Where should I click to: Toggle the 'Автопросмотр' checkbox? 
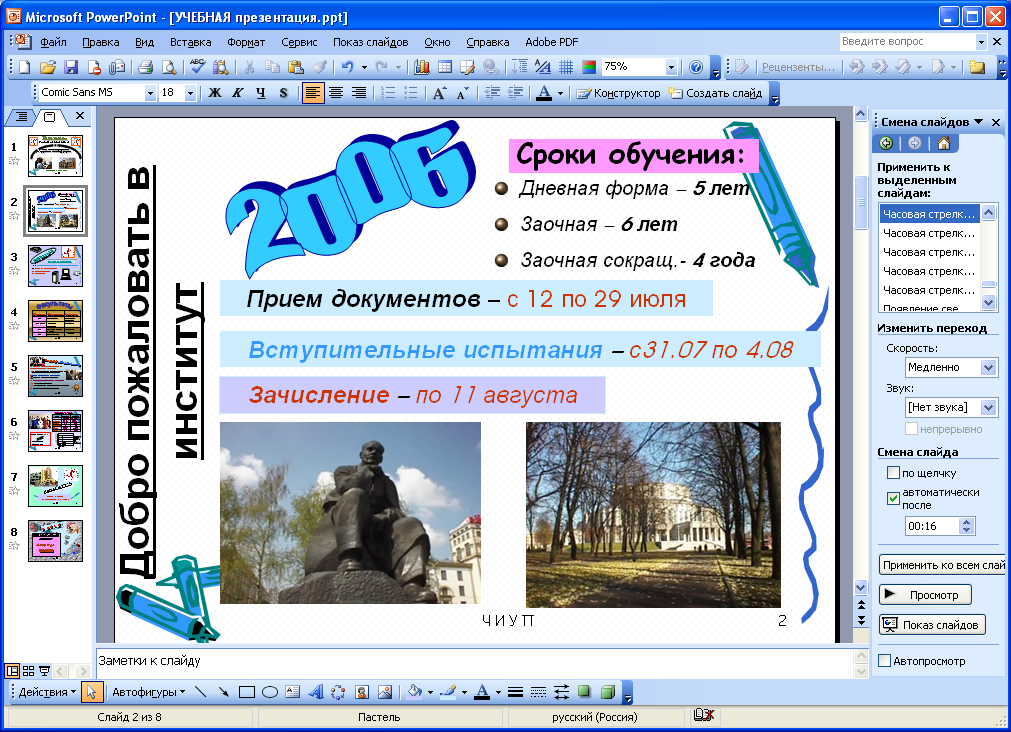pyautogui.click(x=885, y=660)
